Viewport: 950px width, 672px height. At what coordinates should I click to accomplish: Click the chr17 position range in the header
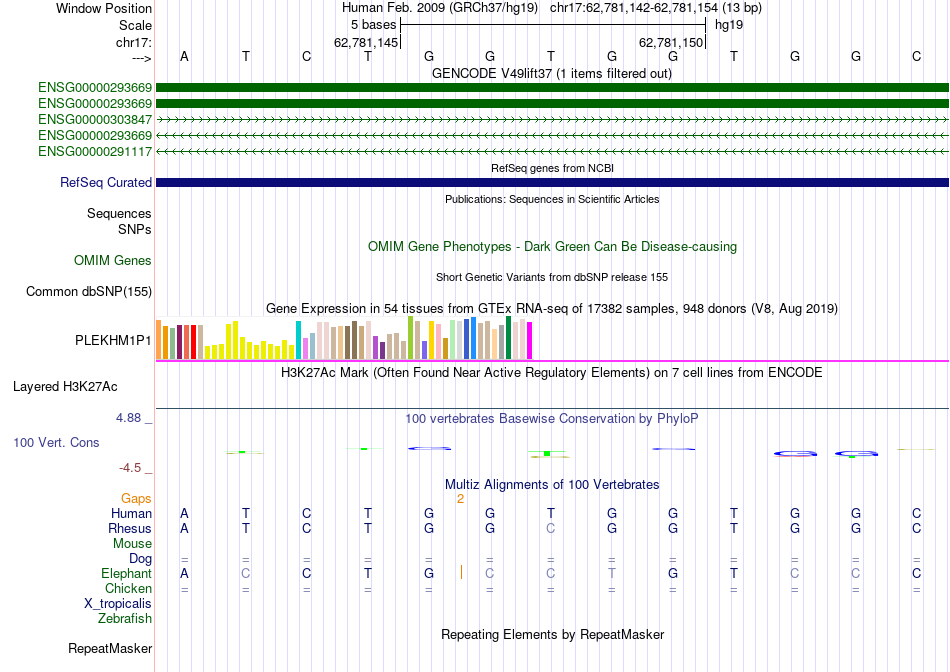pos(634,8)
